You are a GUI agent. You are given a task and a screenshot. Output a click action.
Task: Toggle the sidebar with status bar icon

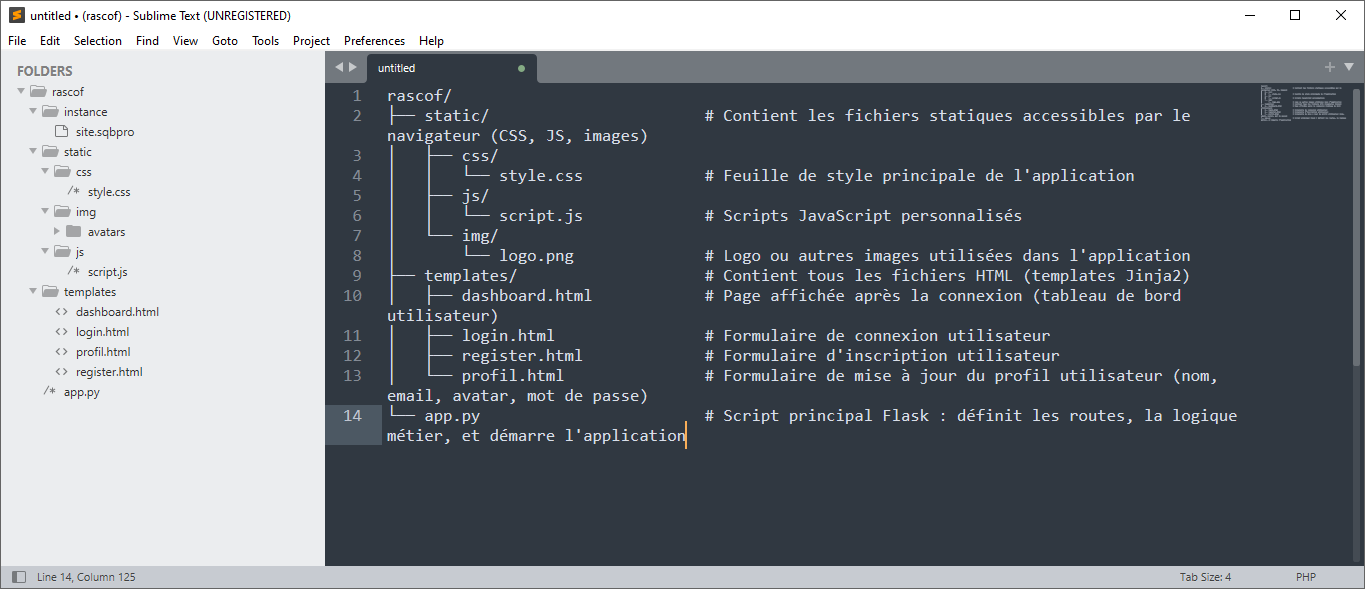pos(19,577)
